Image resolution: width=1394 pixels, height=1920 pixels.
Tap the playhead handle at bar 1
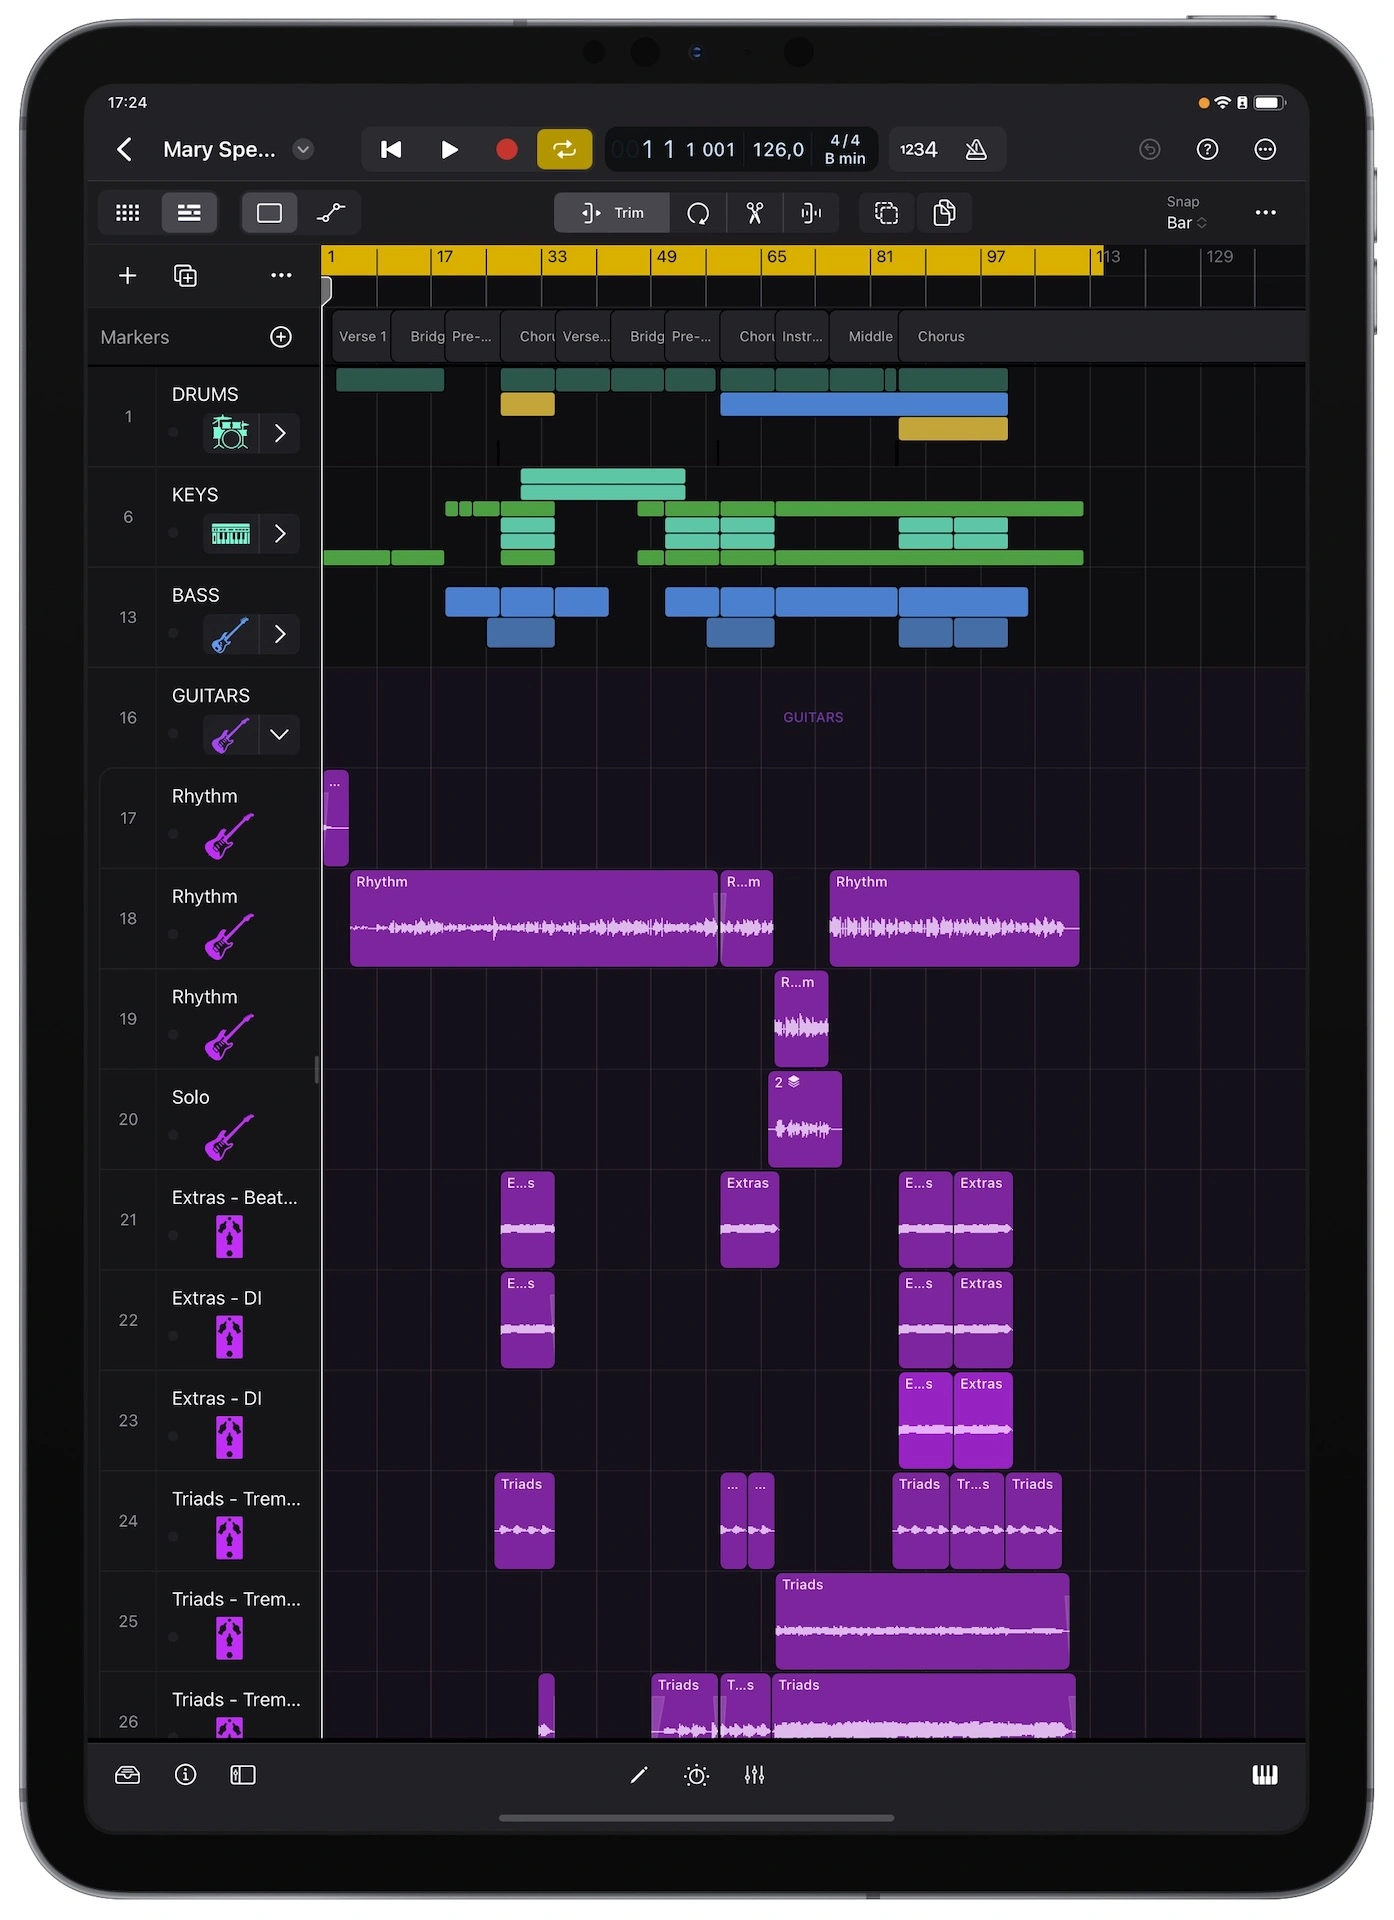(x=326, y=291)
